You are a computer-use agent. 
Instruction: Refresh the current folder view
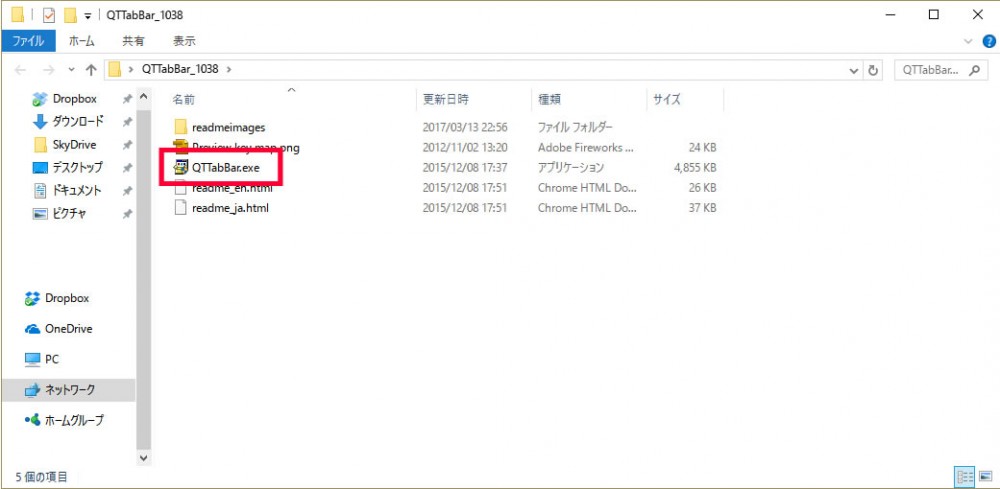coord(874,71)
